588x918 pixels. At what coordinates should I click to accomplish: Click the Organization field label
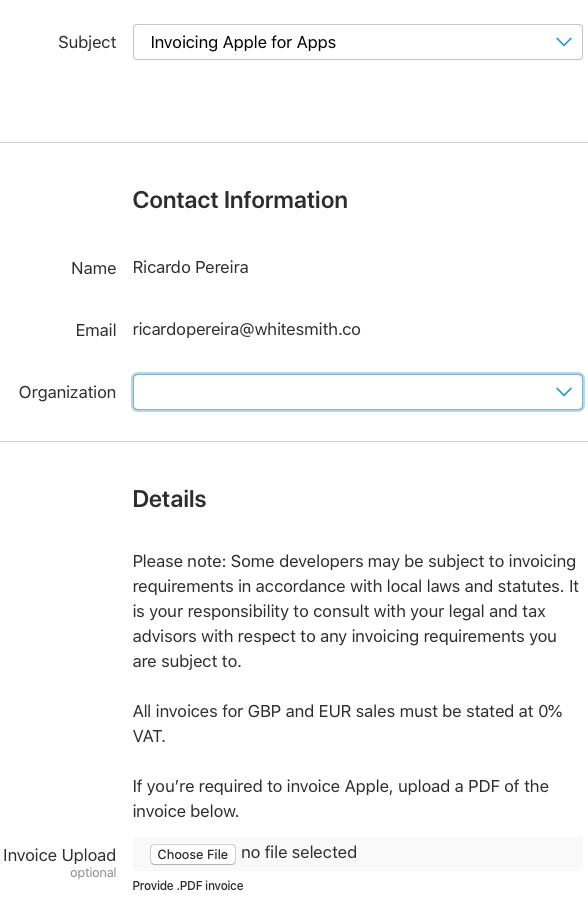point(67,392)
